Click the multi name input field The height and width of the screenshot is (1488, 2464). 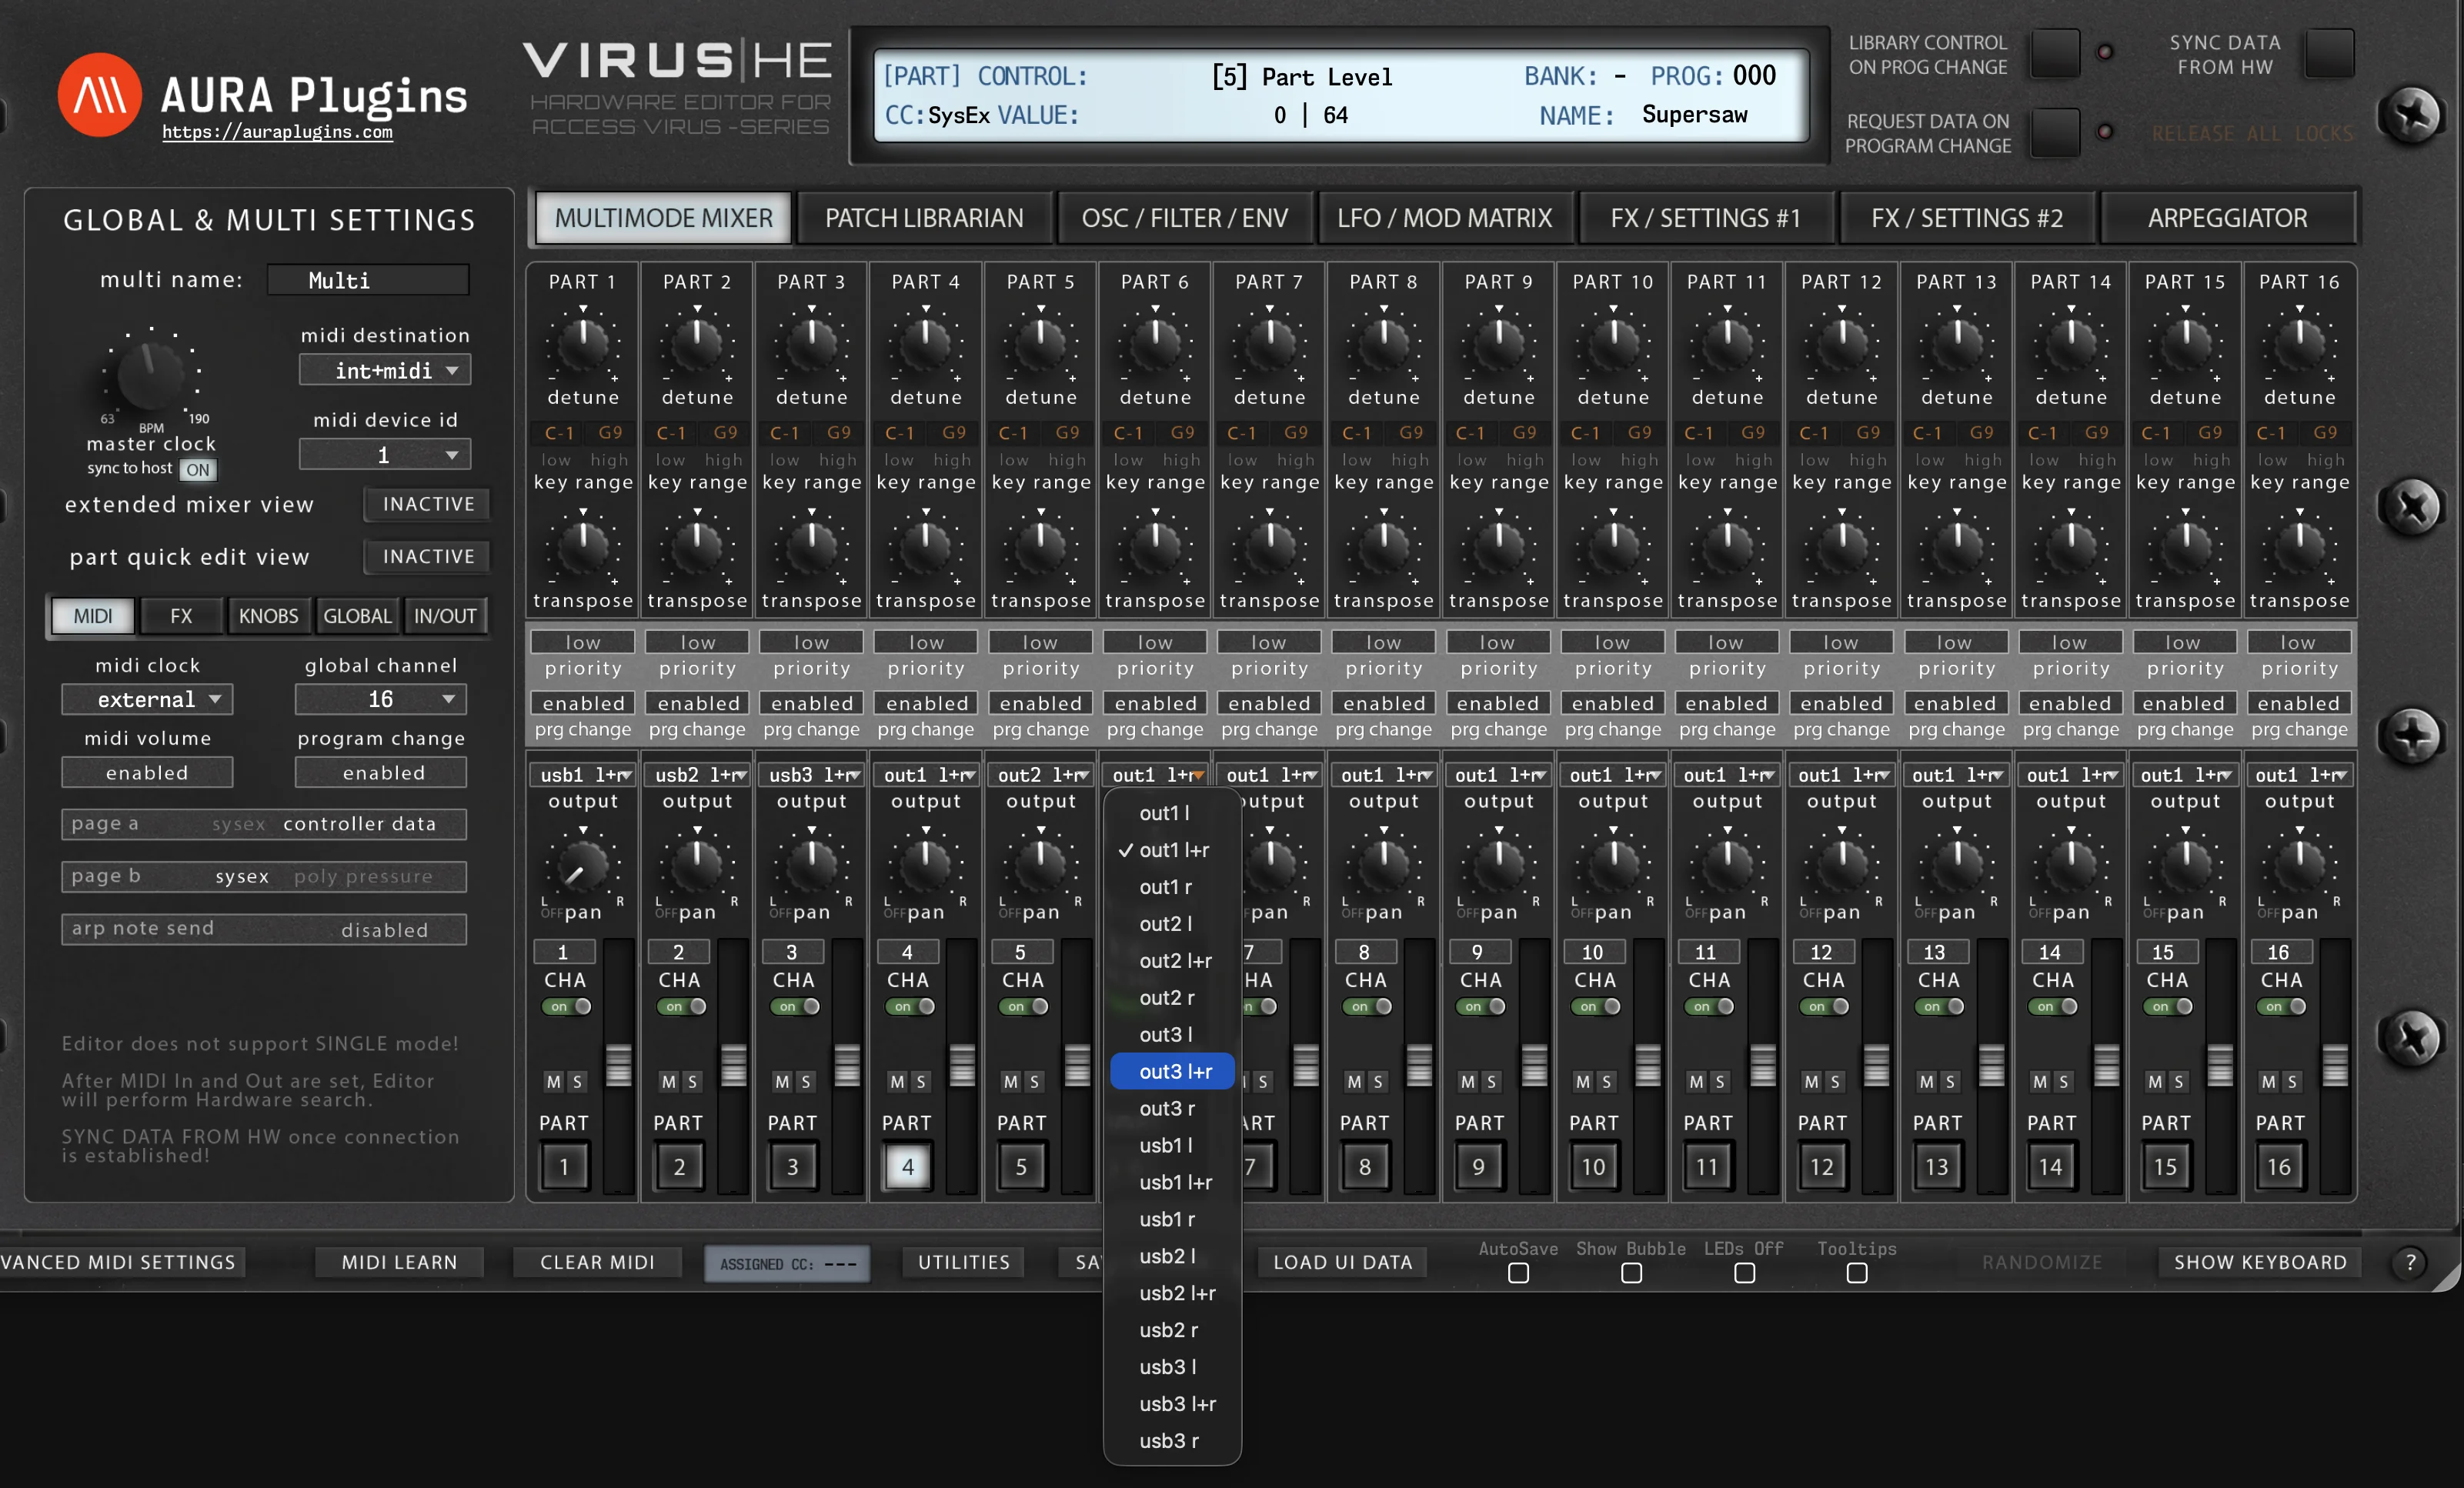368,280
